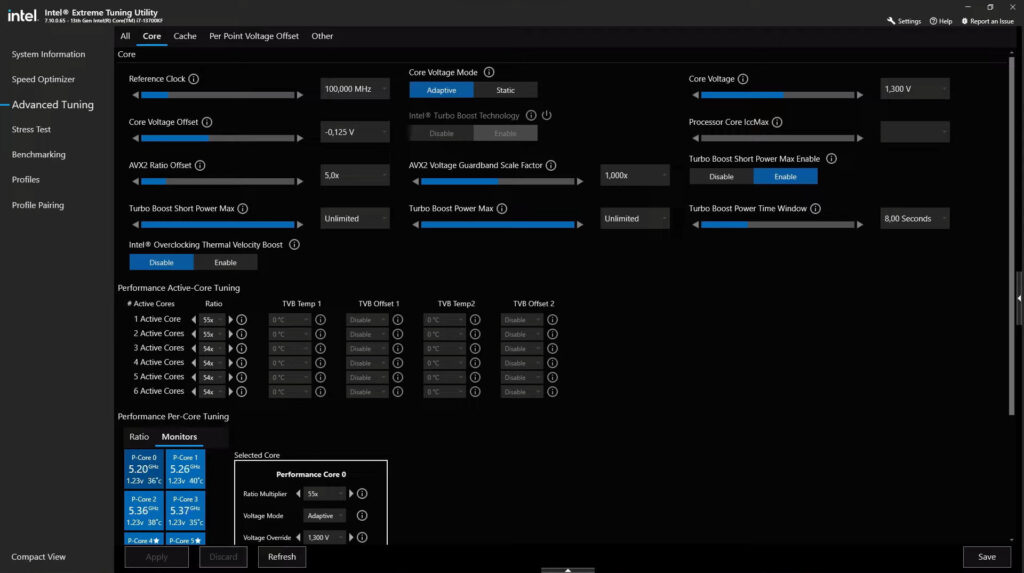Viewport: 1024px width, 573px height.
Task: Click the Save button
Action: (x=986, y=557)
